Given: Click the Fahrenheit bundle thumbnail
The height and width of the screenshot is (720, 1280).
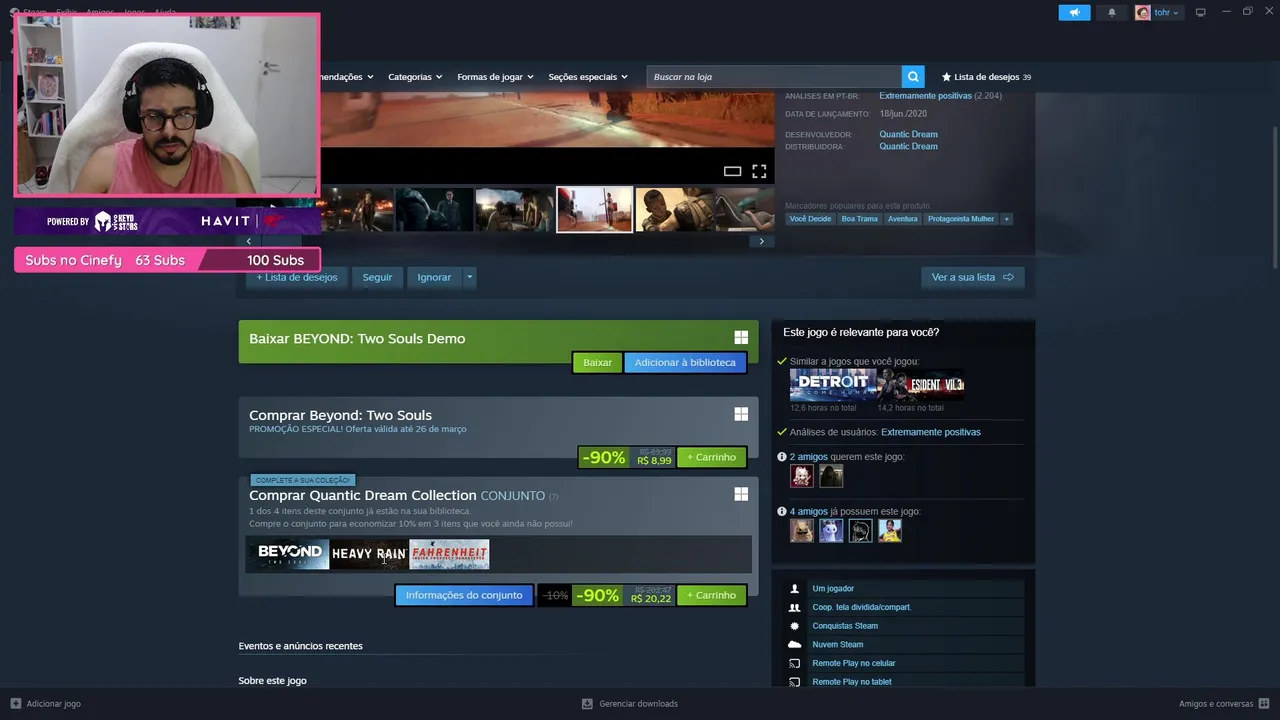Looking at the screenshot, I should tap(449, 554).
